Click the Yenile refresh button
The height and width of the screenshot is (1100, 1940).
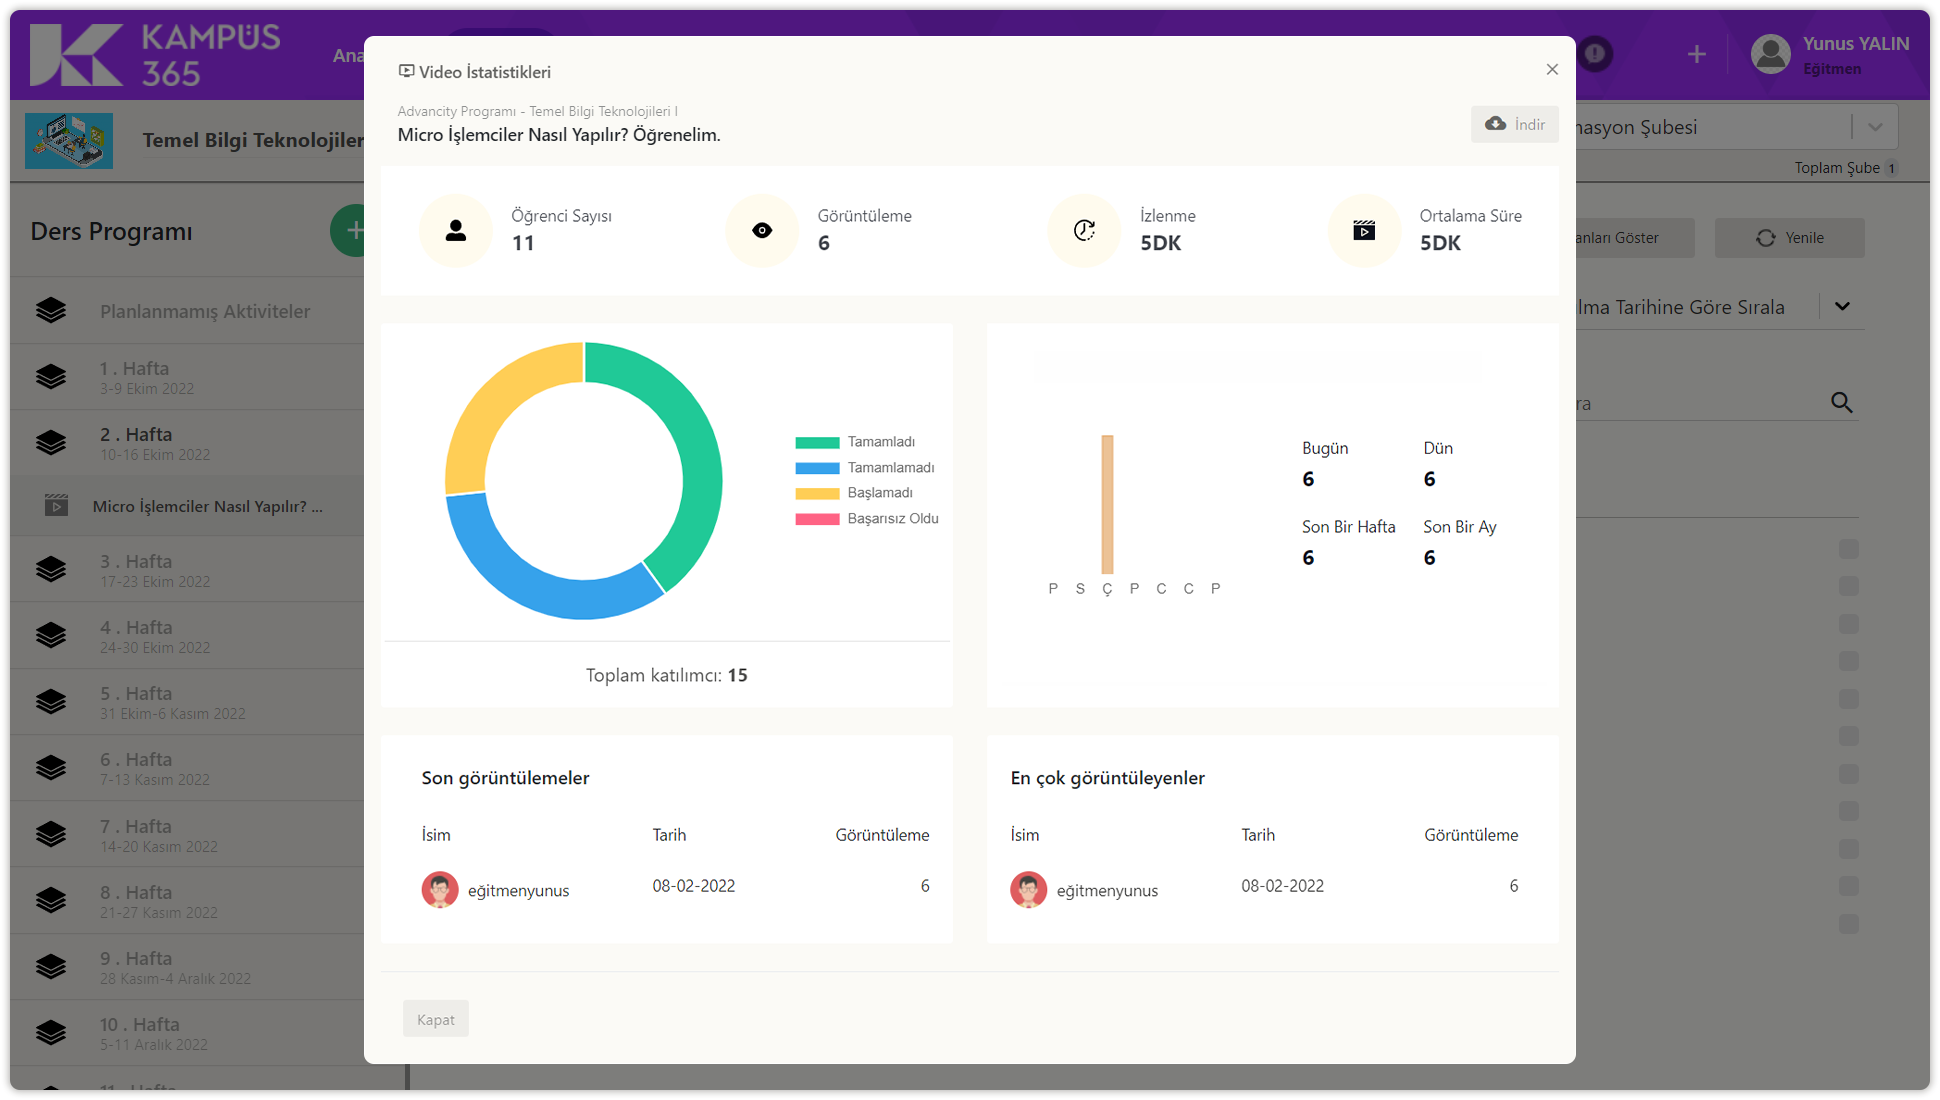tap(1789, 238)
